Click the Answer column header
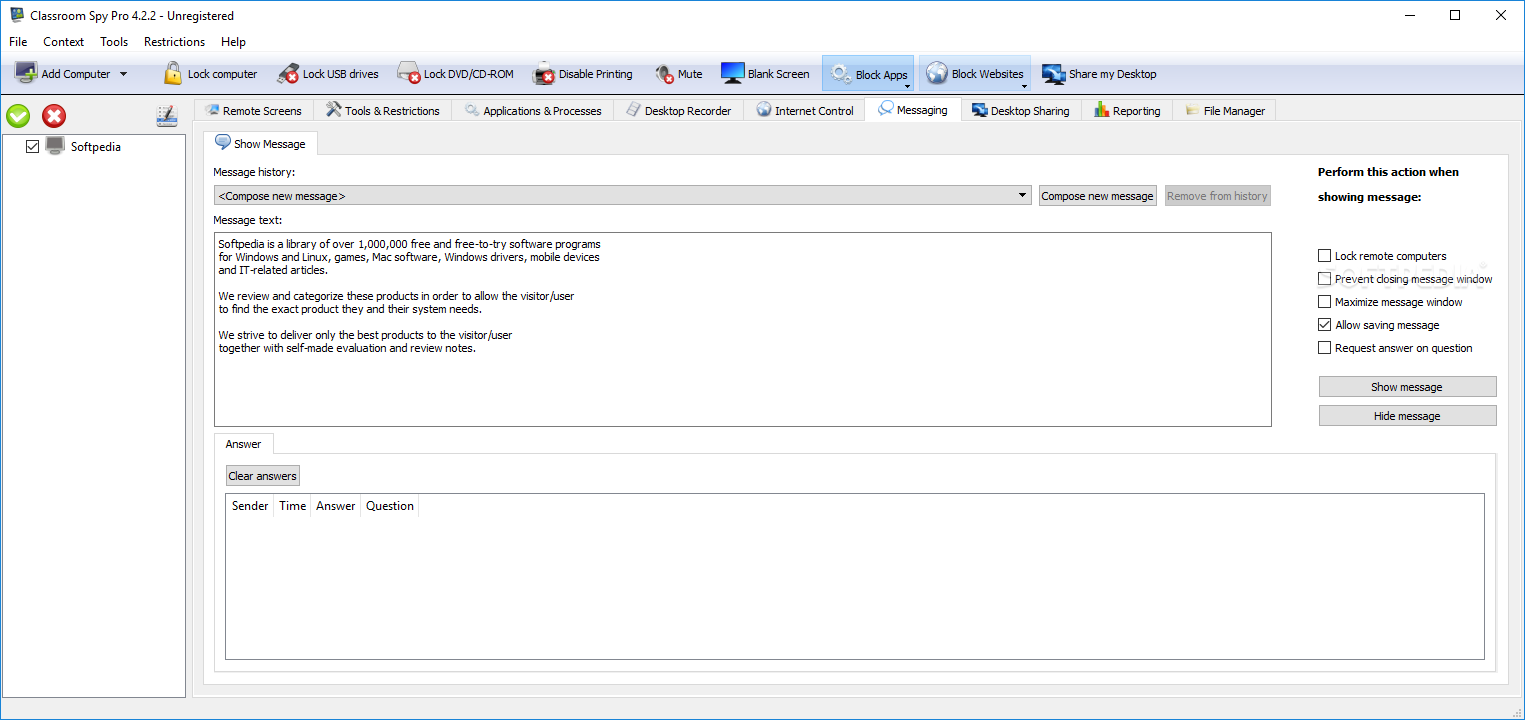Viewport: 1525px width, 720px height. coord(336,506)
